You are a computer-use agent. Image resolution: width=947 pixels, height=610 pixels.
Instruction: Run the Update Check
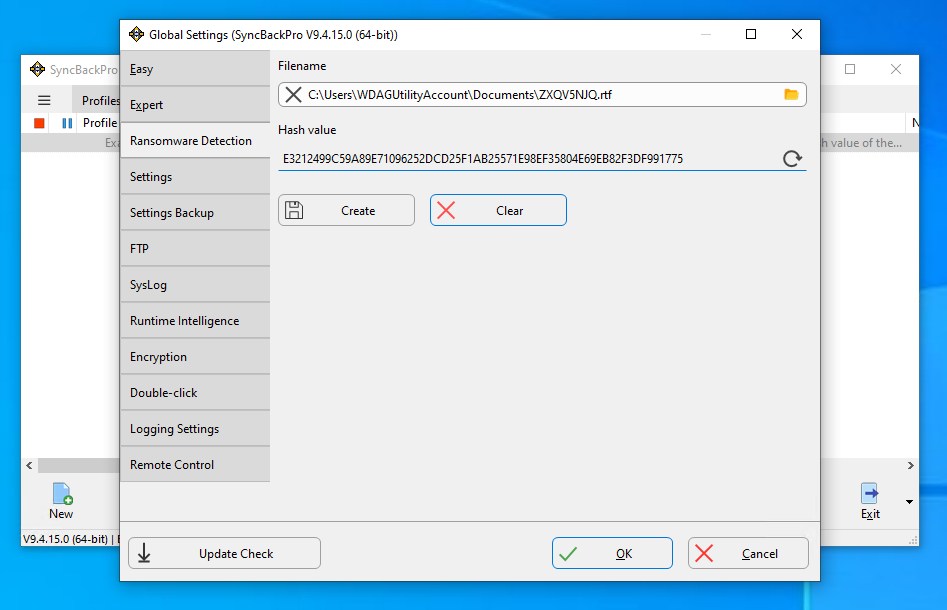pos(225,553)
